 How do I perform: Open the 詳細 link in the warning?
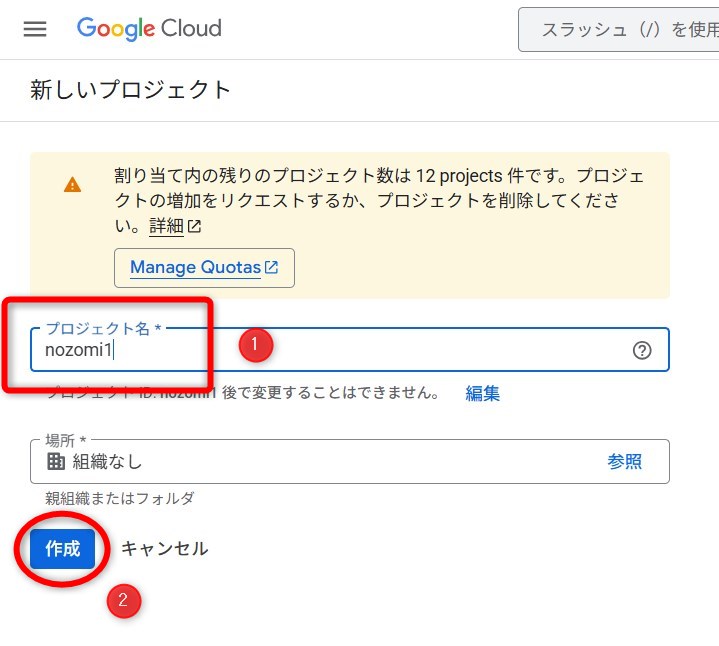tap(166, 227)
